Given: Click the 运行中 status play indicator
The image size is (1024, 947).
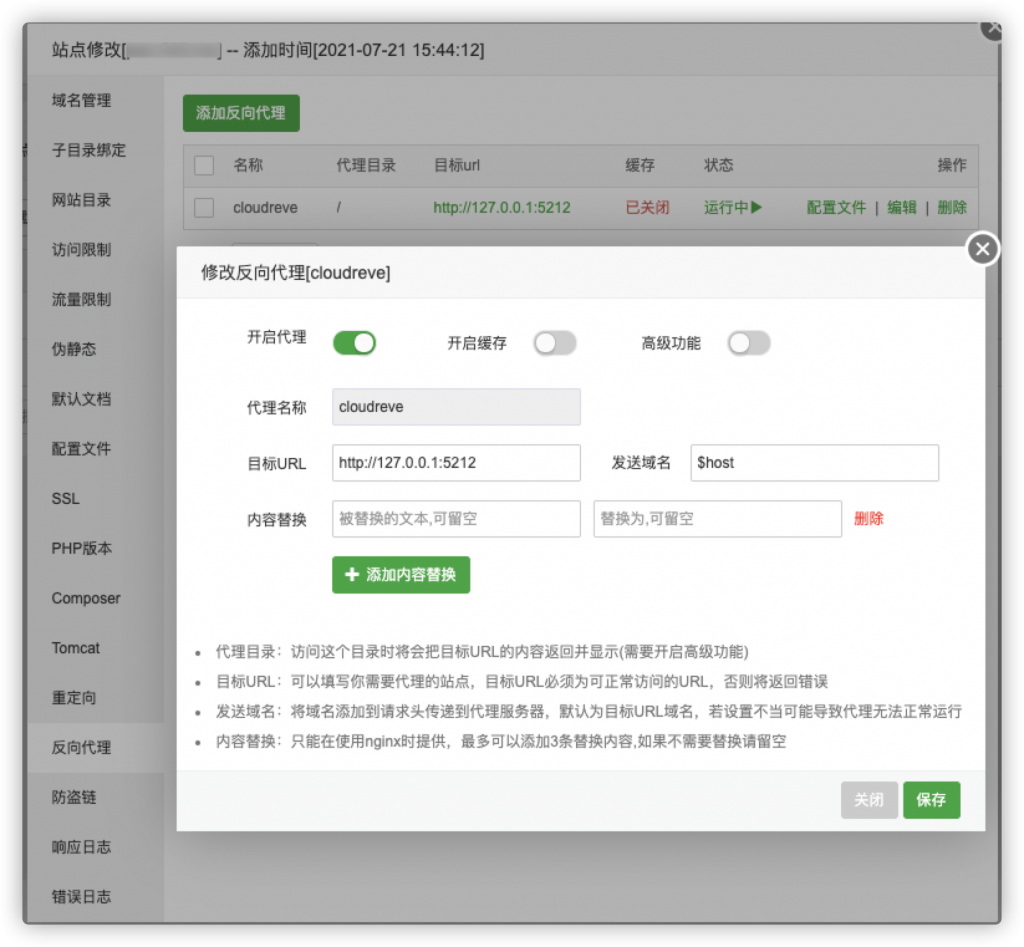Looking at the screenshot, I should click(733, 208).
